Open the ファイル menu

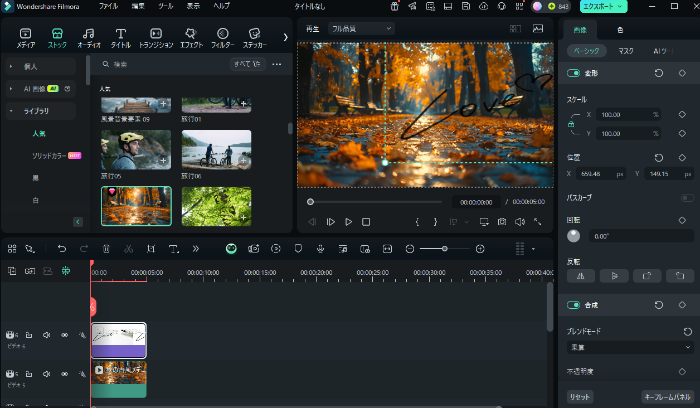[108, 6]
